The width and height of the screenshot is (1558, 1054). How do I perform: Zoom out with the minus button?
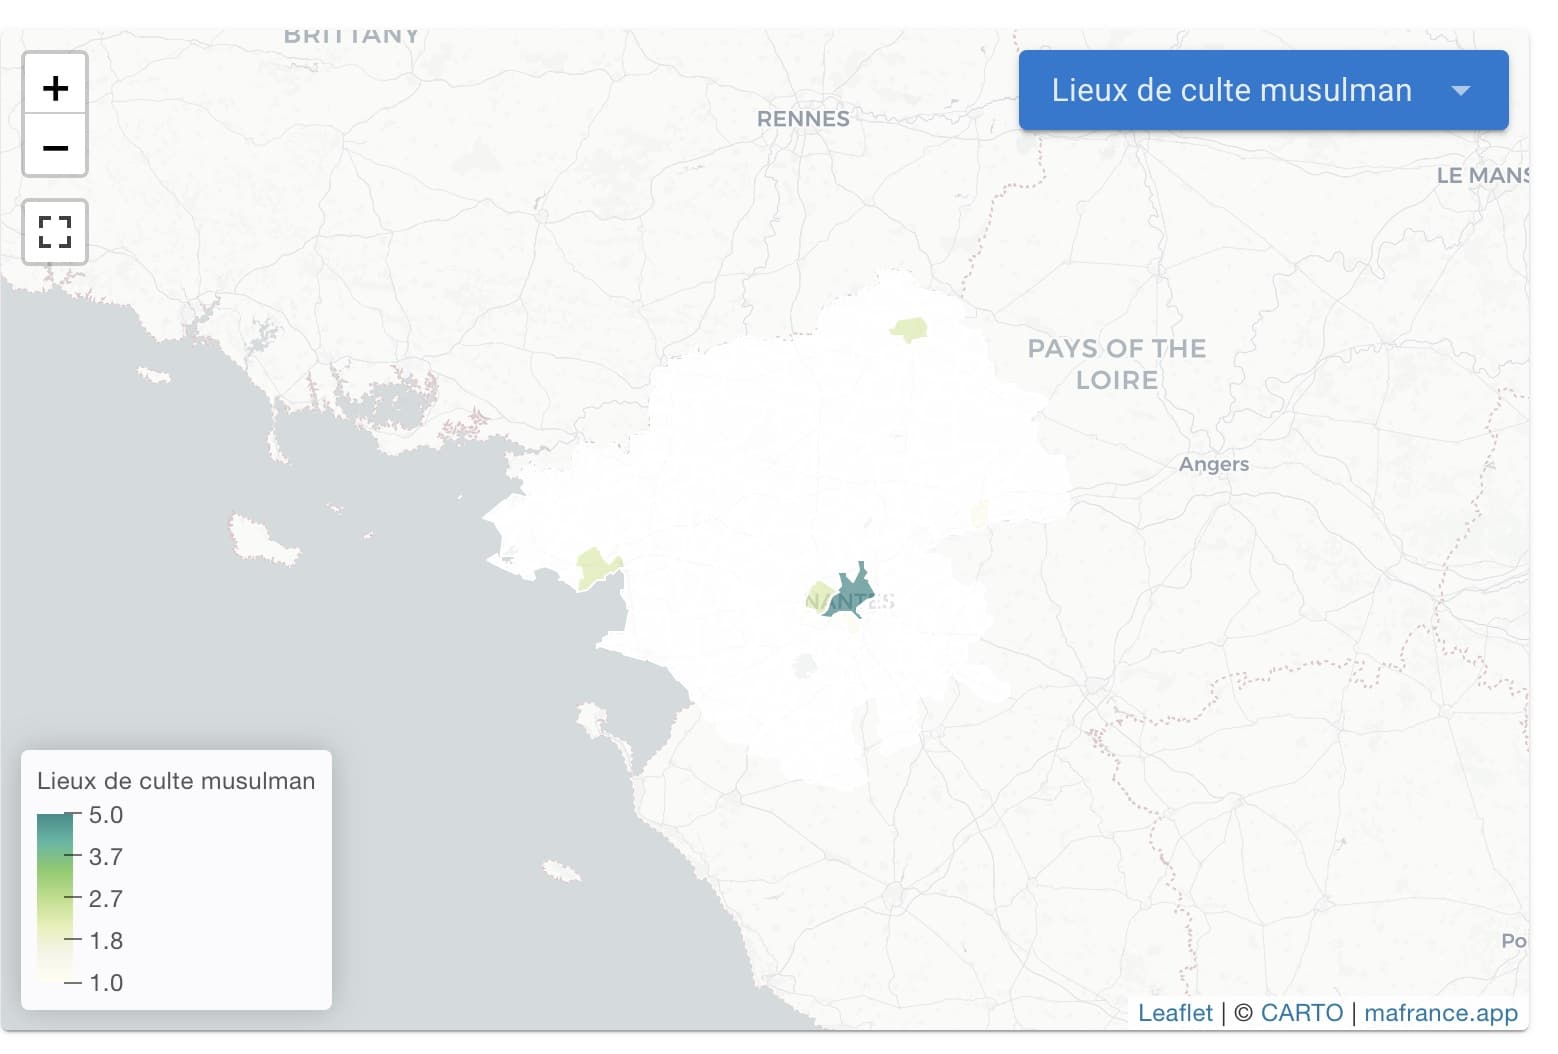(55, 148)
